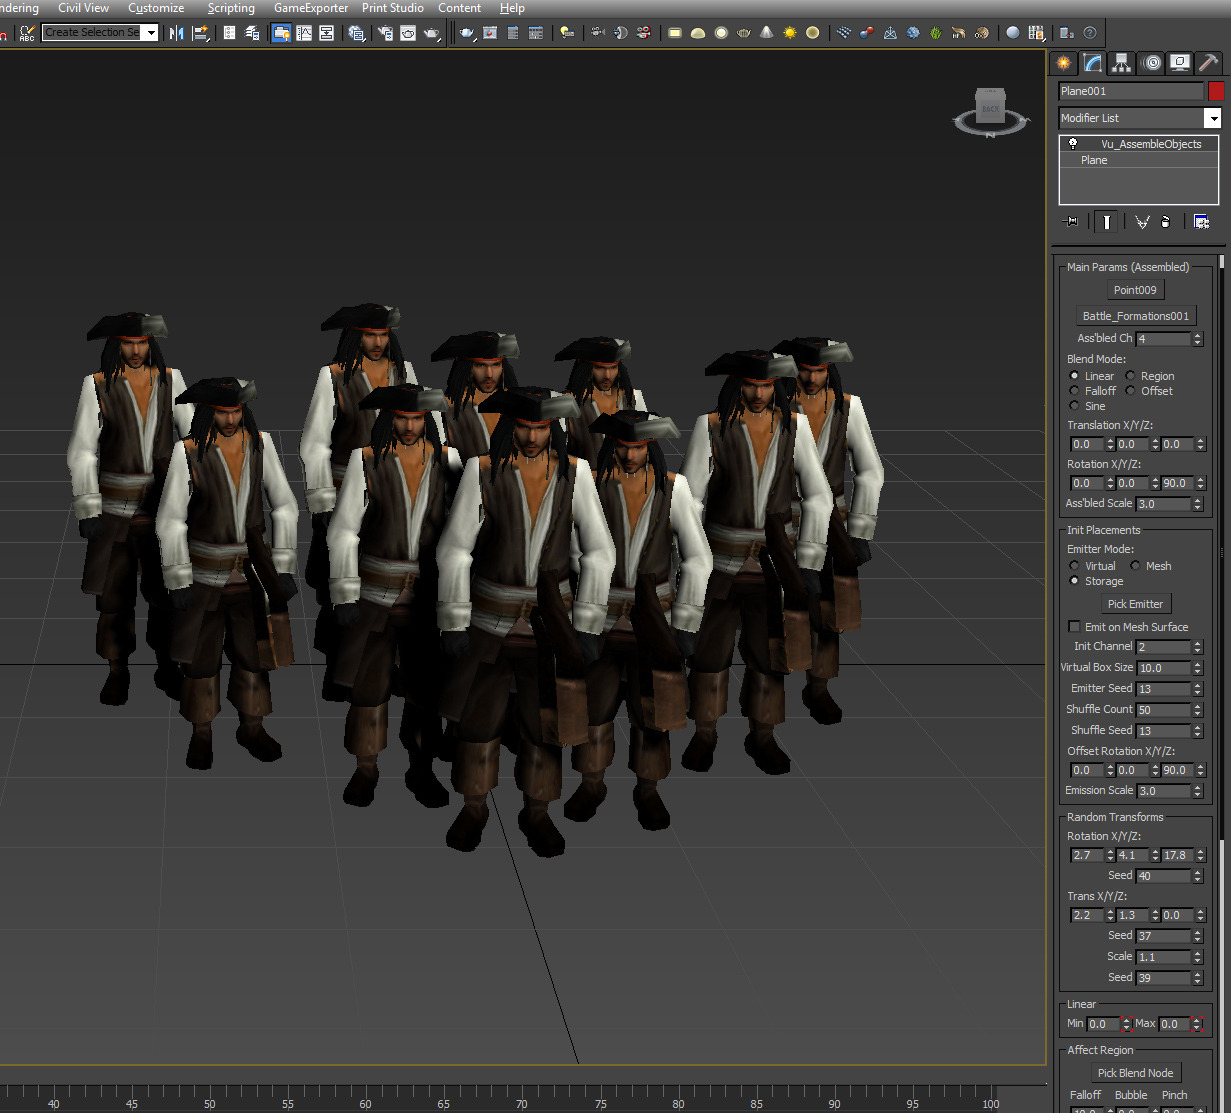
Task: Select the Falloff blend mode
Action: click(1075, 391)
